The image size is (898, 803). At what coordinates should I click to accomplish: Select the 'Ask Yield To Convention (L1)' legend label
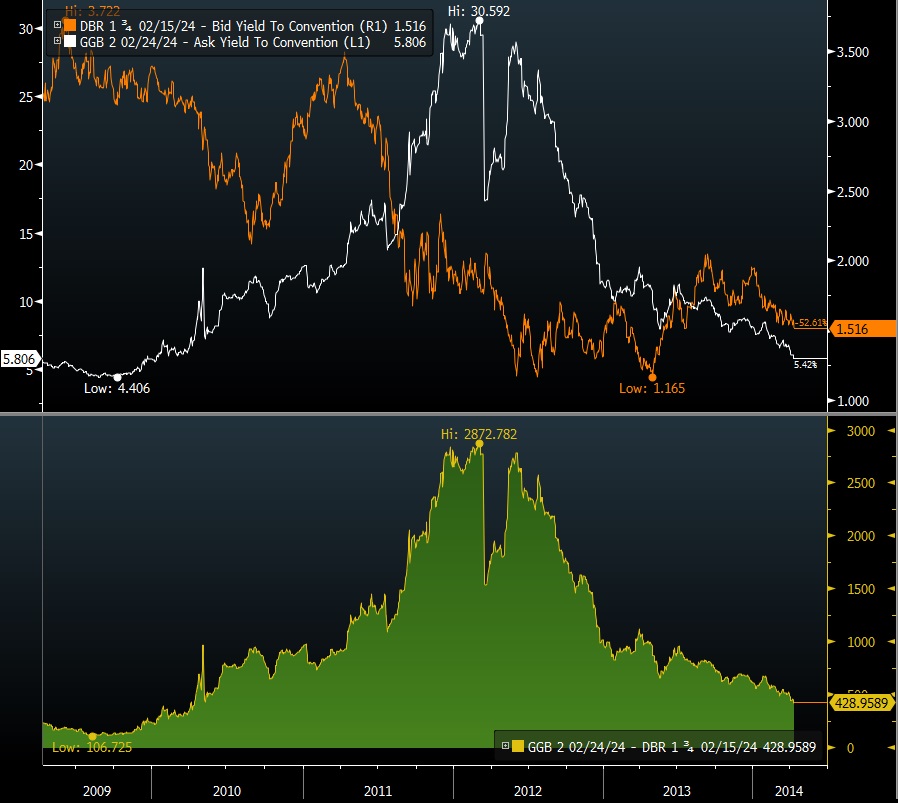(x=282, y=42)
